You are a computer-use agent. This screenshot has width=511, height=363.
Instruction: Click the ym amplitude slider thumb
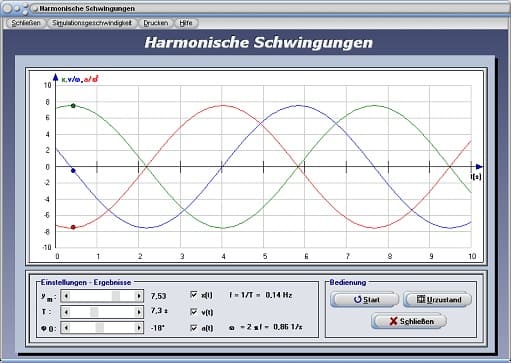coord(116,296)
